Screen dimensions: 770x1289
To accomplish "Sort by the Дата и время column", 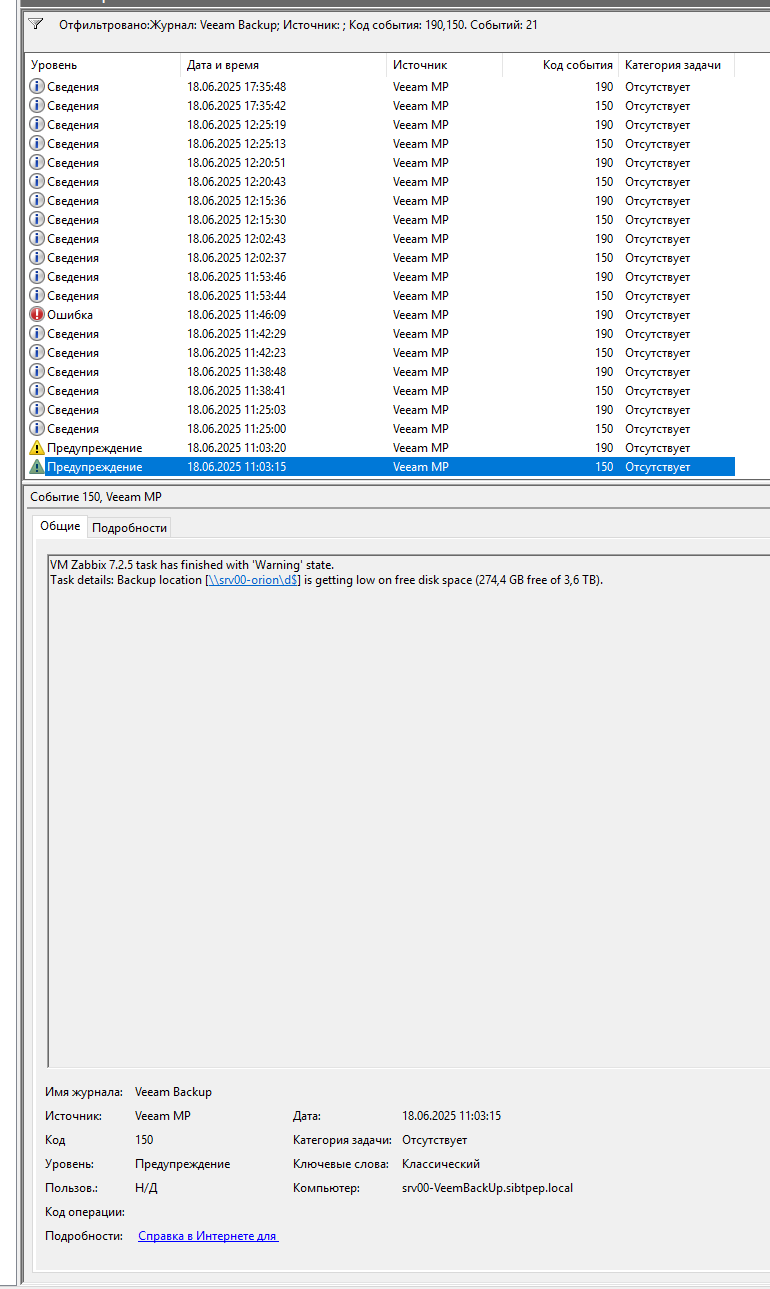I will point(283,65).
